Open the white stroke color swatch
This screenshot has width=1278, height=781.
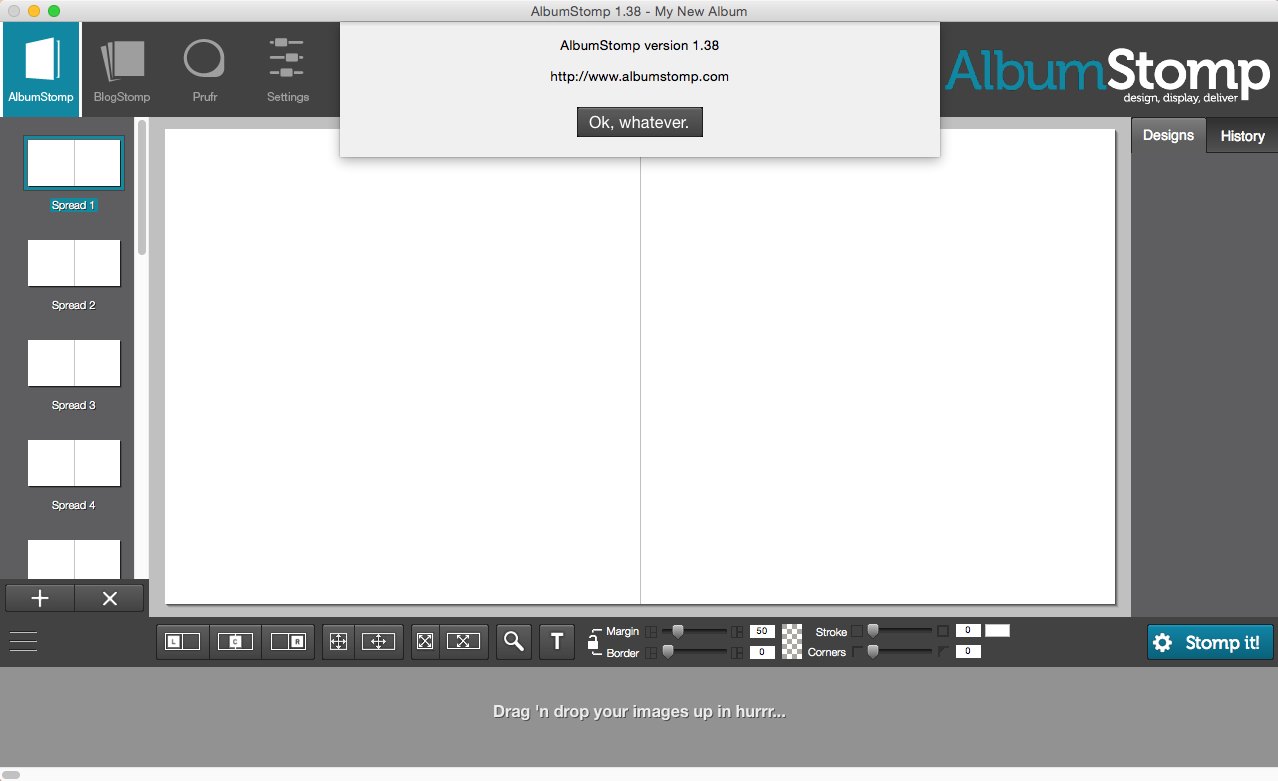point(997,631)
